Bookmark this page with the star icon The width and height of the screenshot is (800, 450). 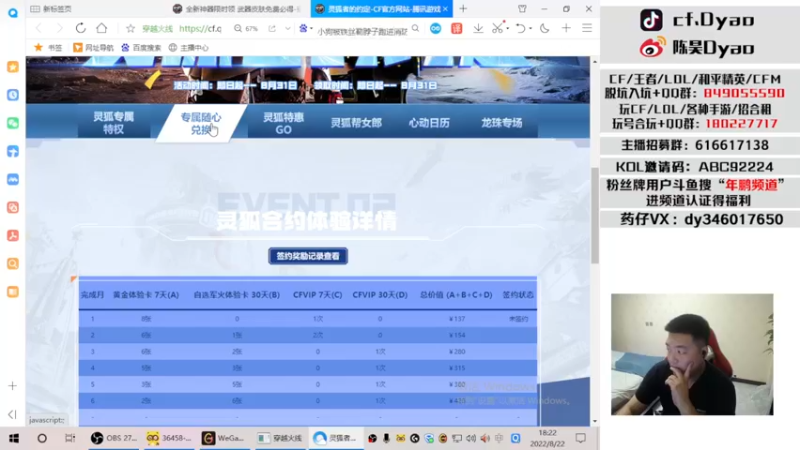pyautogui.click(x=130, y=29)
